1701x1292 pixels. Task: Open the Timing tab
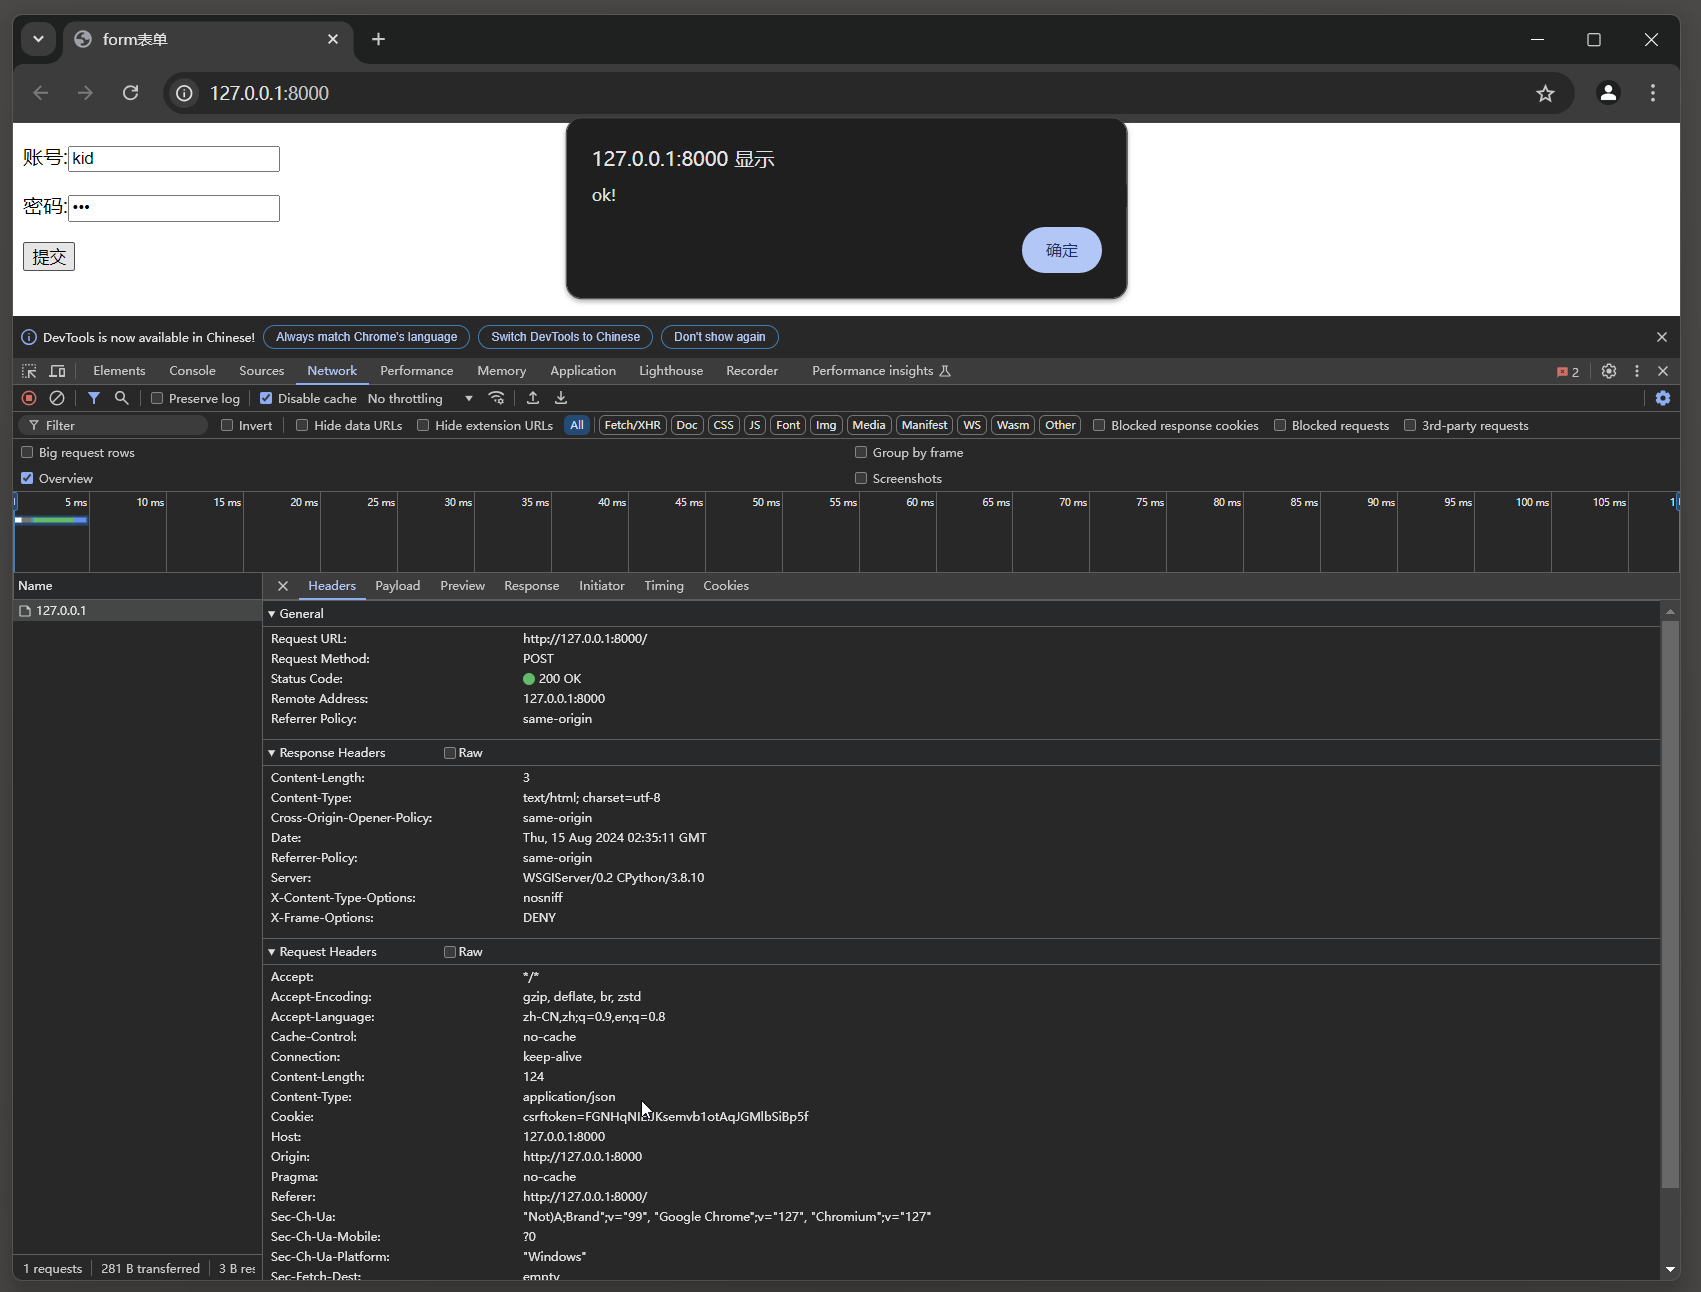coord(664,586)
